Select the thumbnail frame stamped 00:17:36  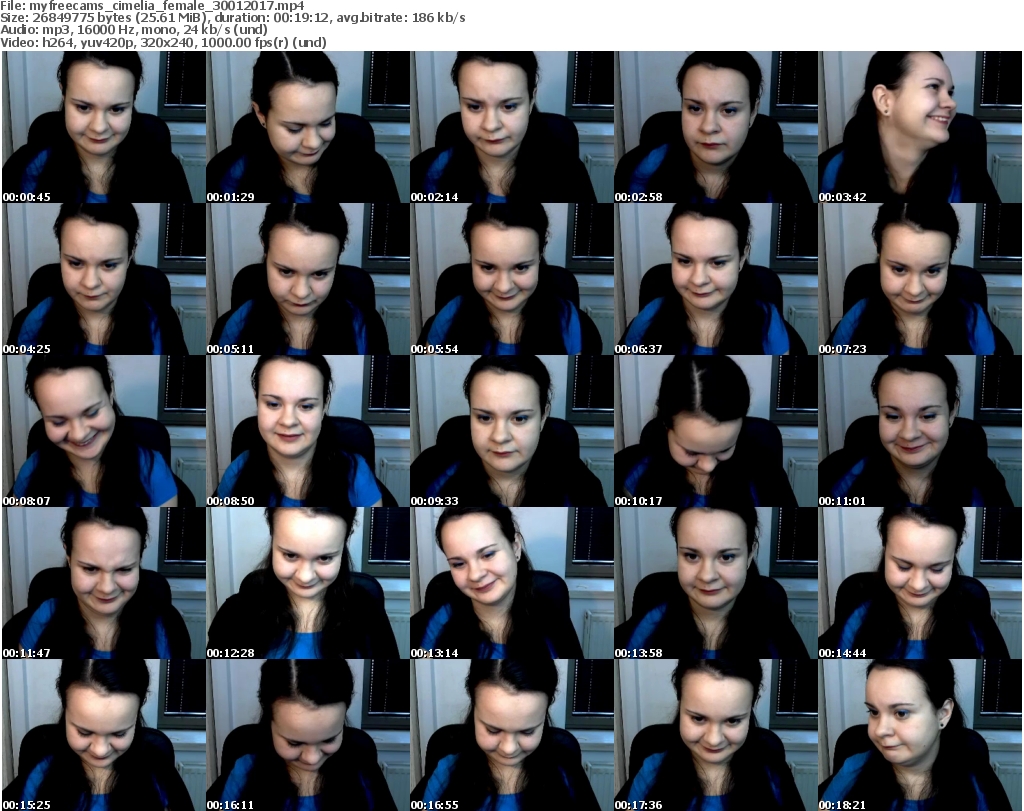pos(716,735)
